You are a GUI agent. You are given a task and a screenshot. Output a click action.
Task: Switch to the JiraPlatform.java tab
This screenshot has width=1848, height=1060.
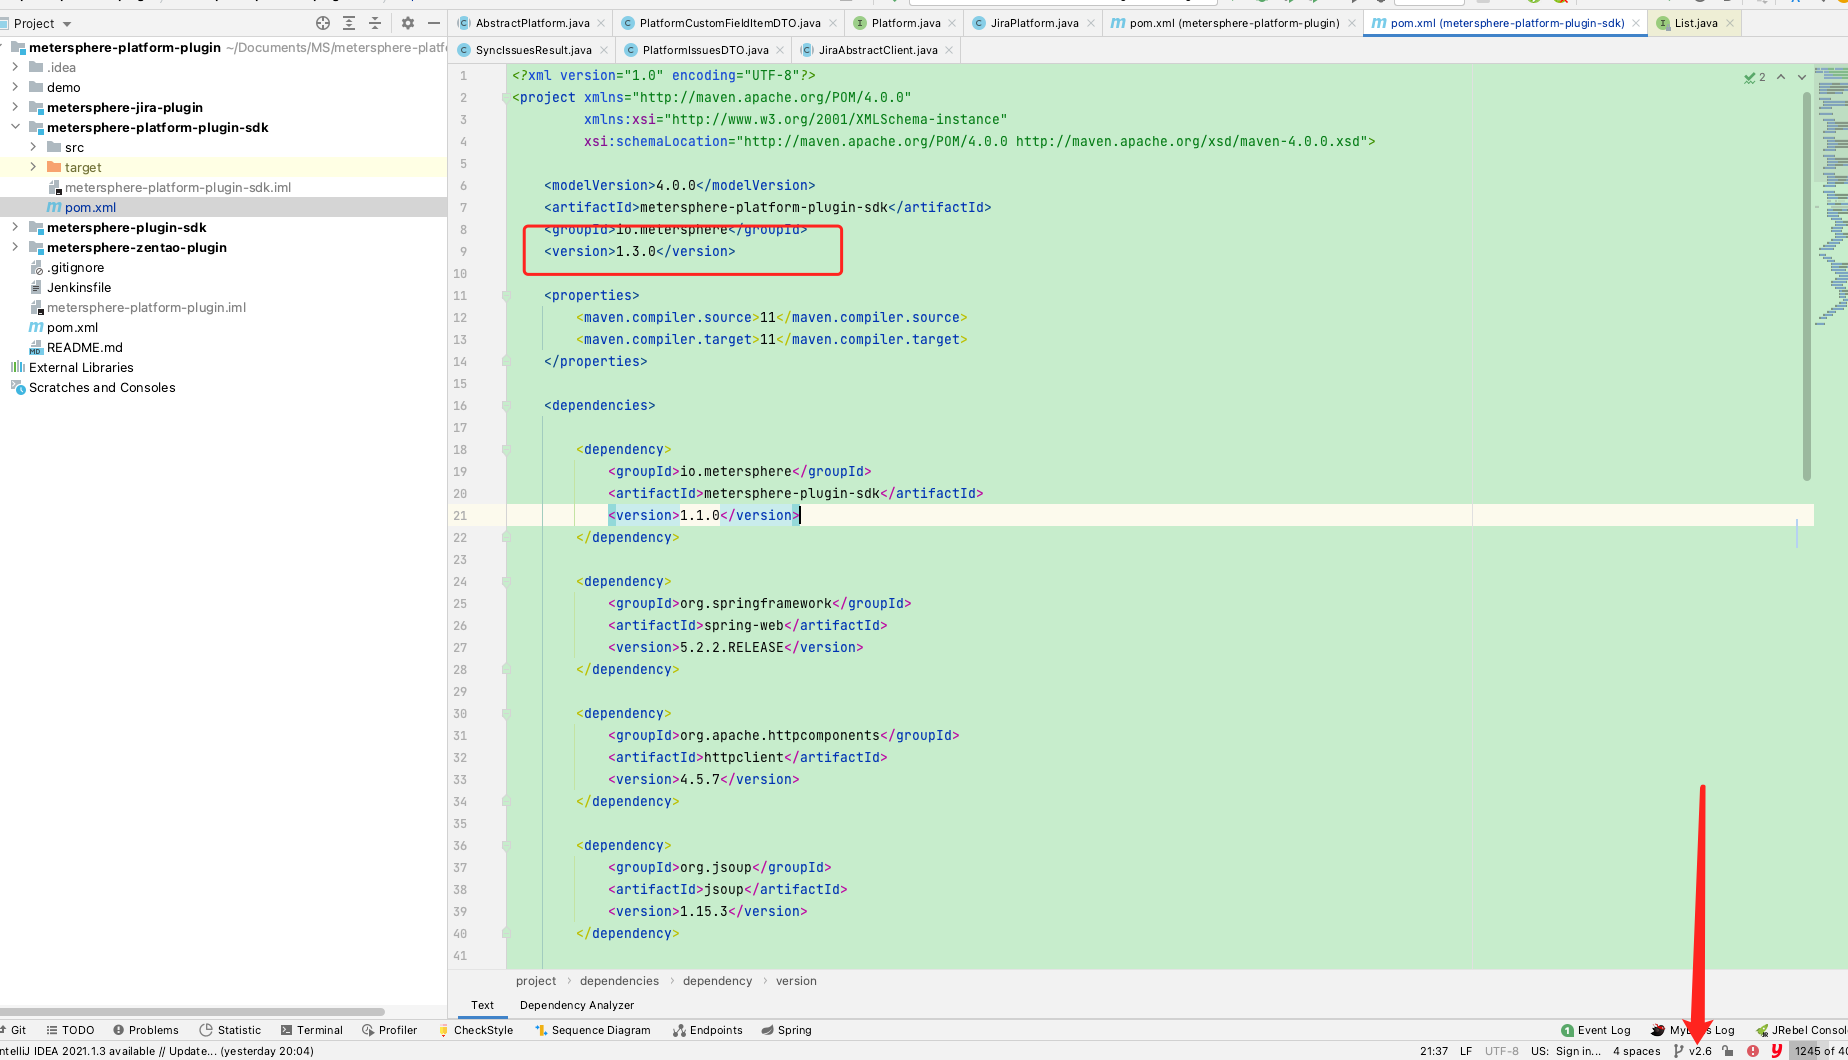click(1034, 23)
